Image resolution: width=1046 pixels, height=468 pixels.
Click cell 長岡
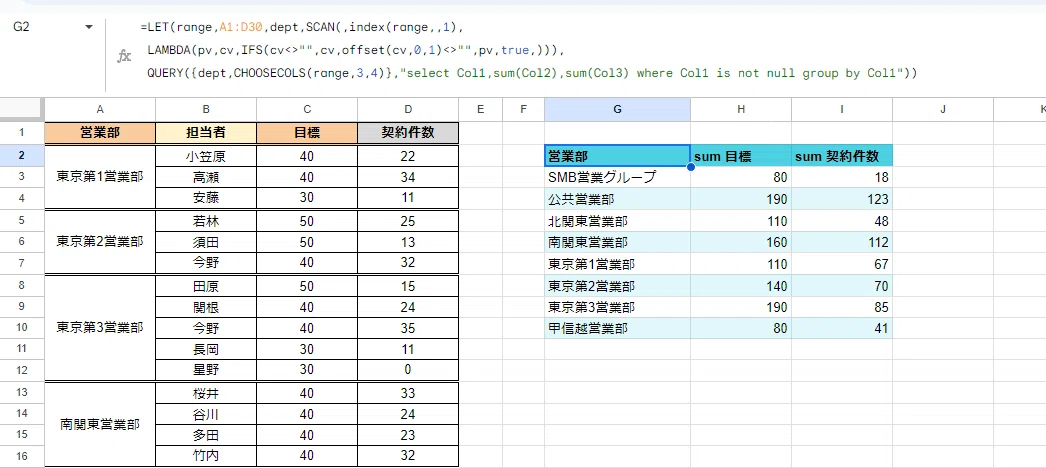(x=206, y=349)
